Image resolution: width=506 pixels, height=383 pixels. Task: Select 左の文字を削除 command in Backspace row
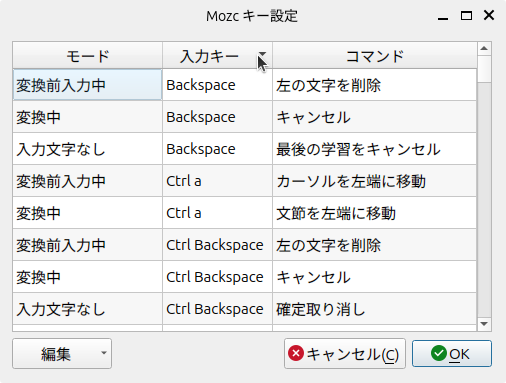[375, 85]
